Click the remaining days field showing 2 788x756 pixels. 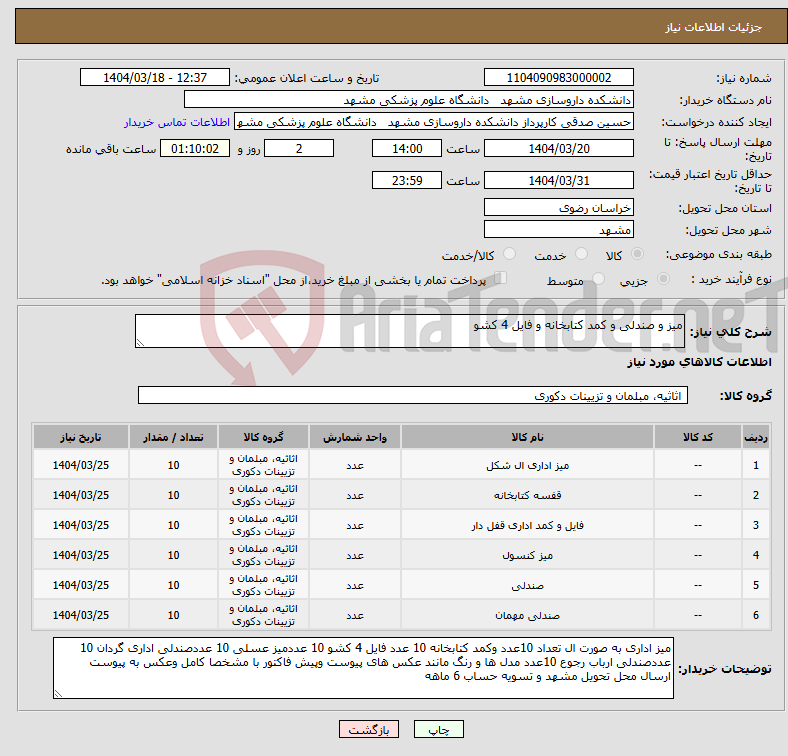click(299, 148)
